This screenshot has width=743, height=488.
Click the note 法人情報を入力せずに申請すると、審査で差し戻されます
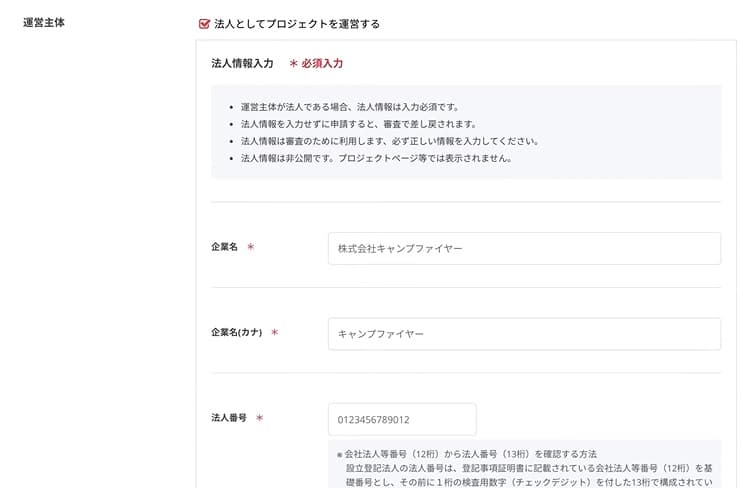tap(359, 124)
